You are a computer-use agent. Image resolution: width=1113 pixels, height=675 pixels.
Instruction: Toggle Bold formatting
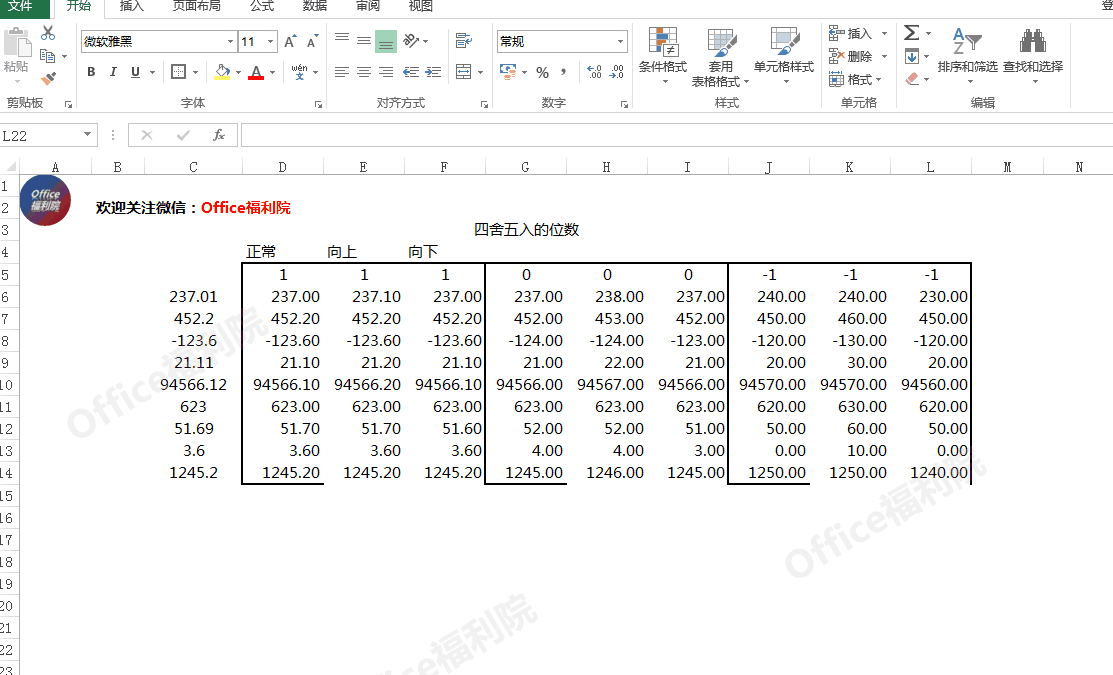pyautogui.click(x=91, y=72)
